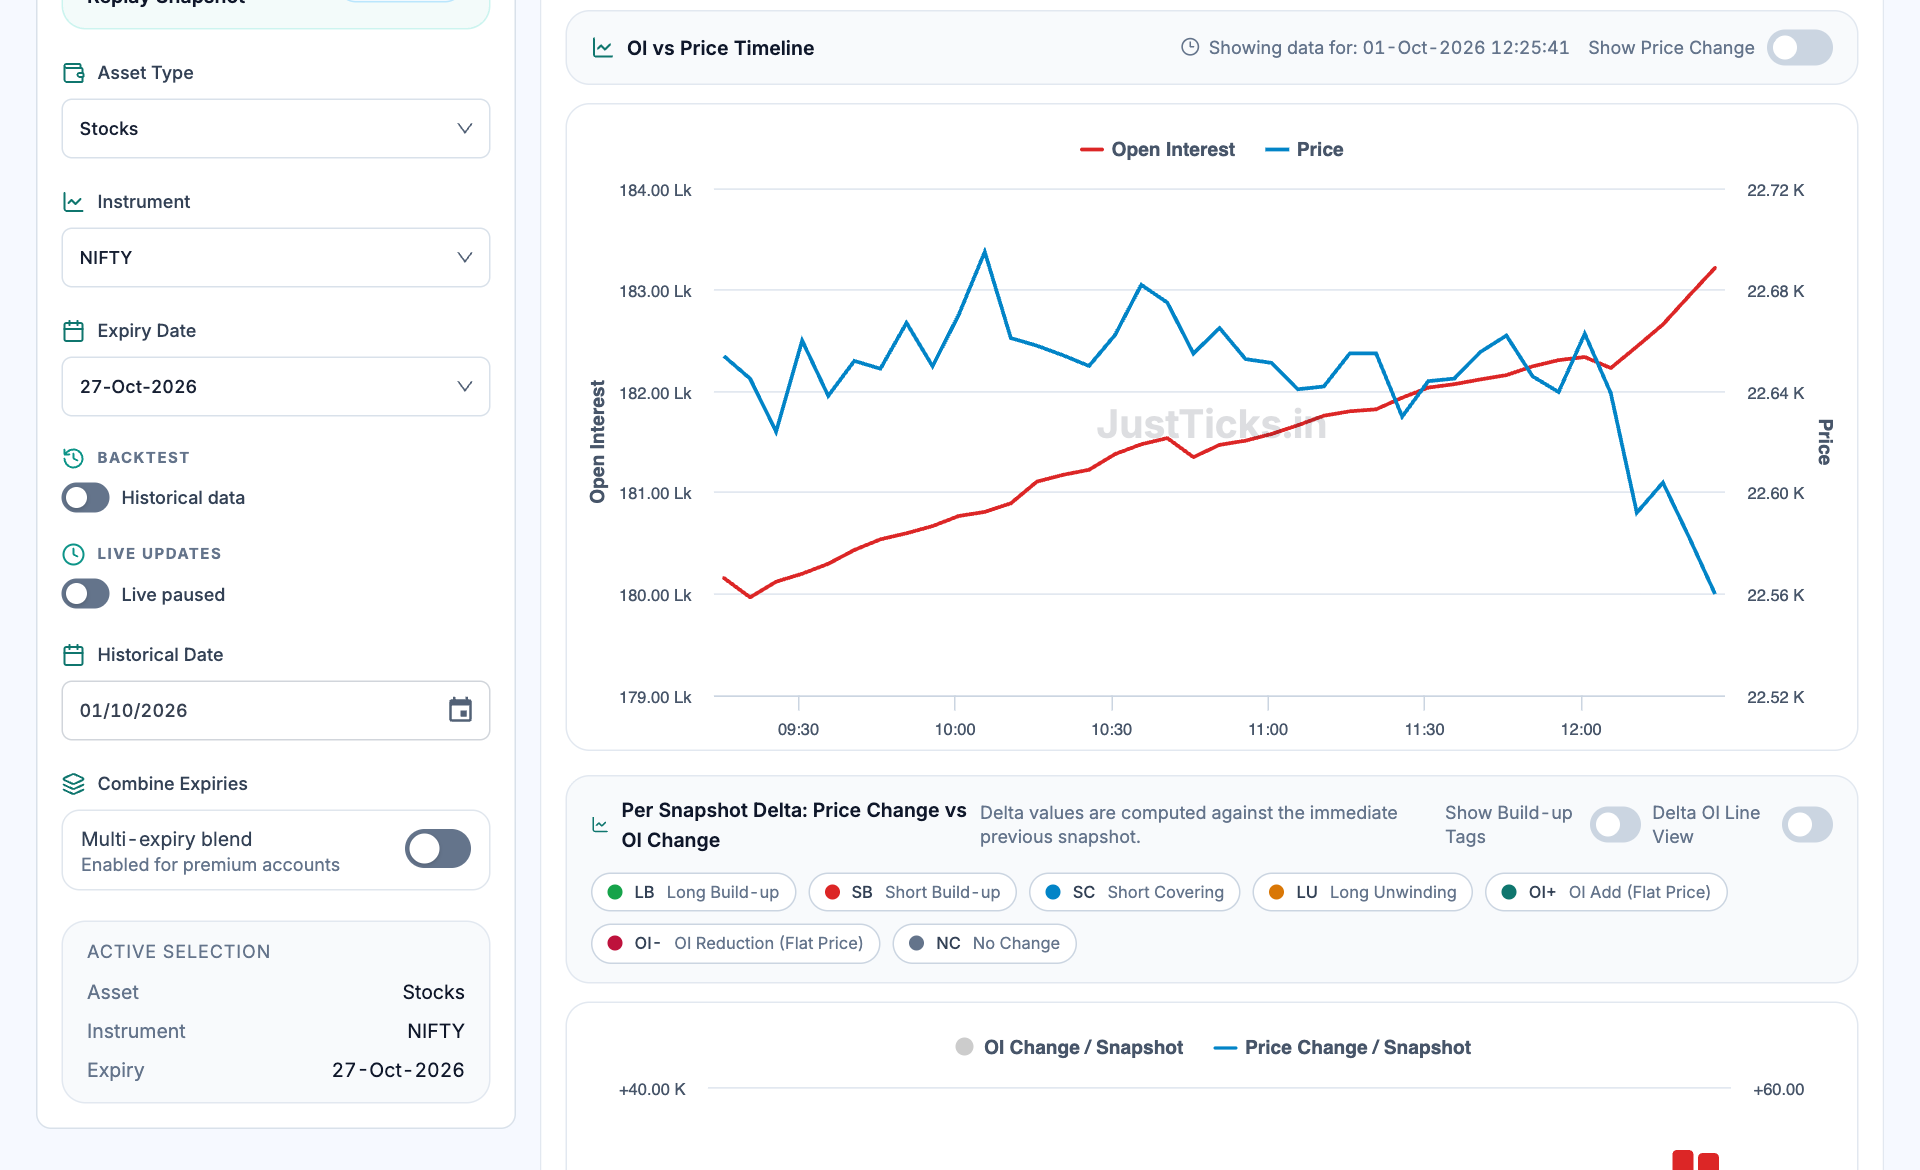
Task: Click the Expiry Date calendar icon
Action: (x=74, y=331)
